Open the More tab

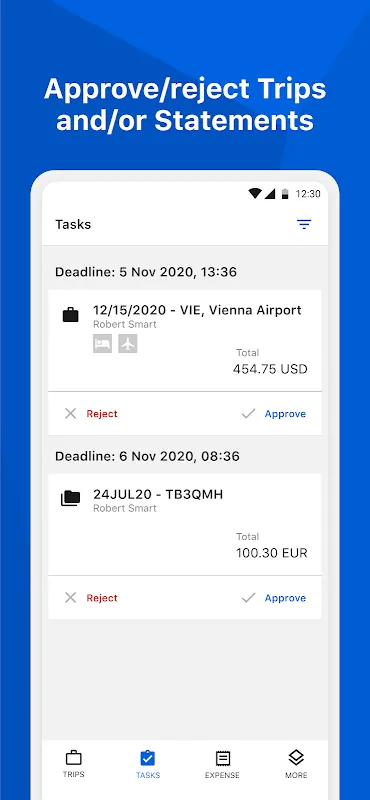tap(297, 764)
